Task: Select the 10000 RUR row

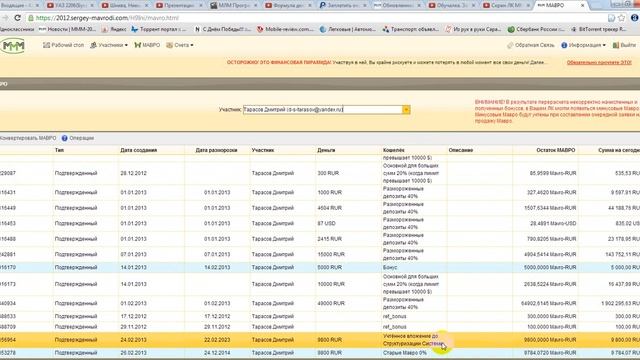Action: 320,284
